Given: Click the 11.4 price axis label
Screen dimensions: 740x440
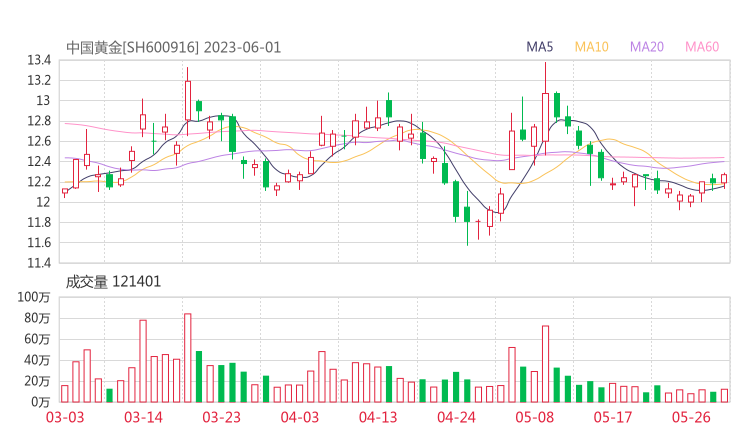Looking at the screenshot, I should (39, 263).
